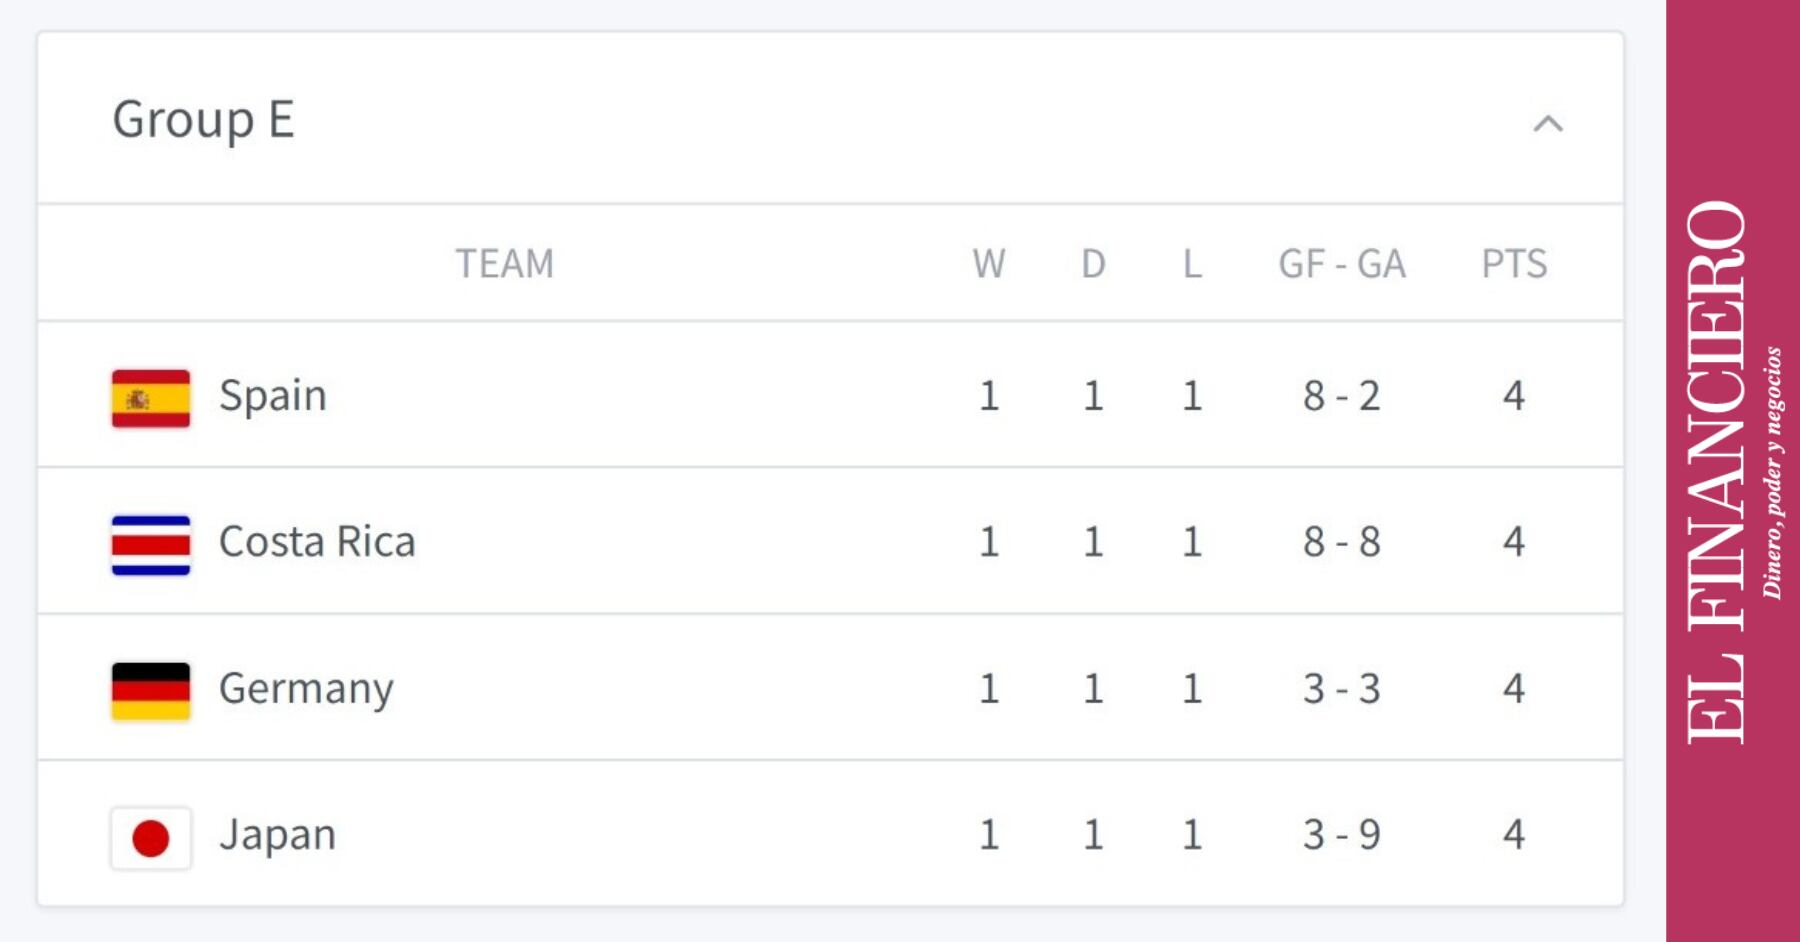Click the Japan flag icon
This screenshot has height=942, width=1800.
151,838
